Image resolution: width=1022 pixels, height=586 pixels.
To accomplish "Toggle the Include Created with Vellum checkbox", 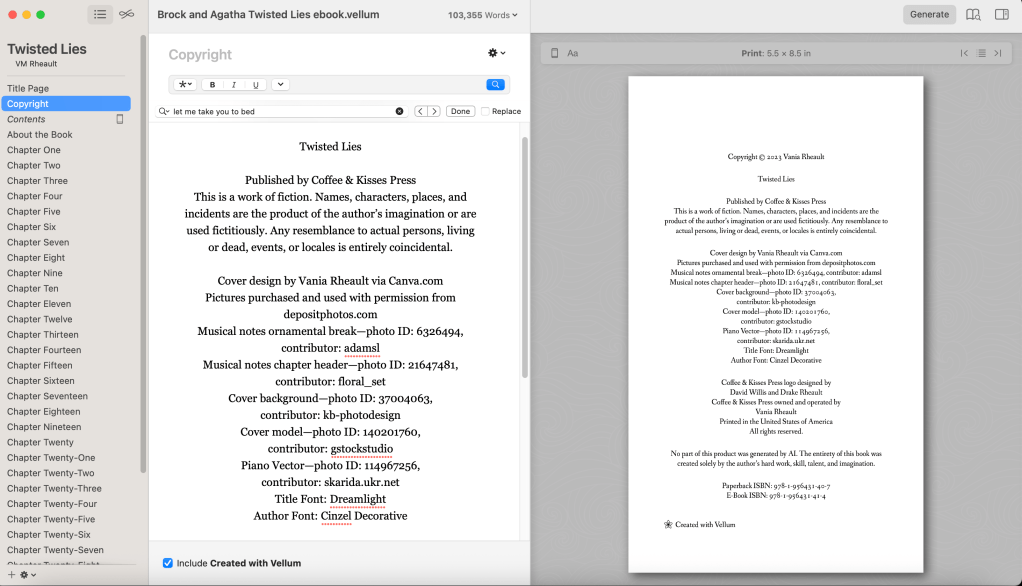I will point(168,563).
